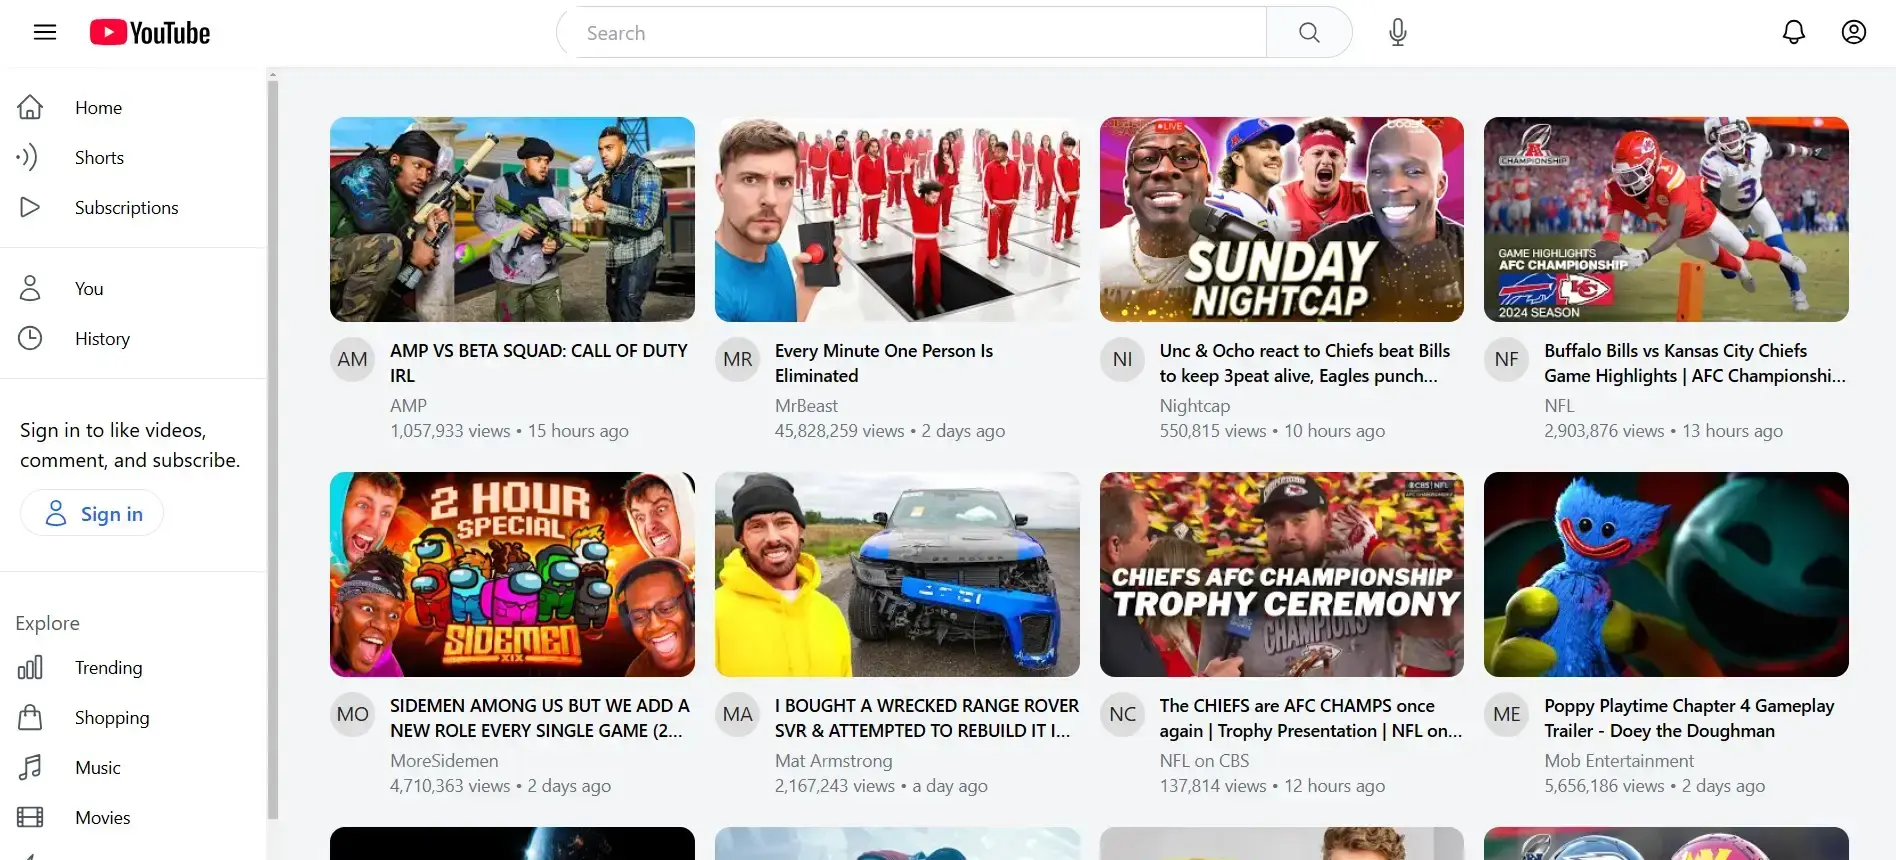Open AMP channel avatar
Image resolution: width=1896 pixels, height=860 pixels.
click(352, 359)
